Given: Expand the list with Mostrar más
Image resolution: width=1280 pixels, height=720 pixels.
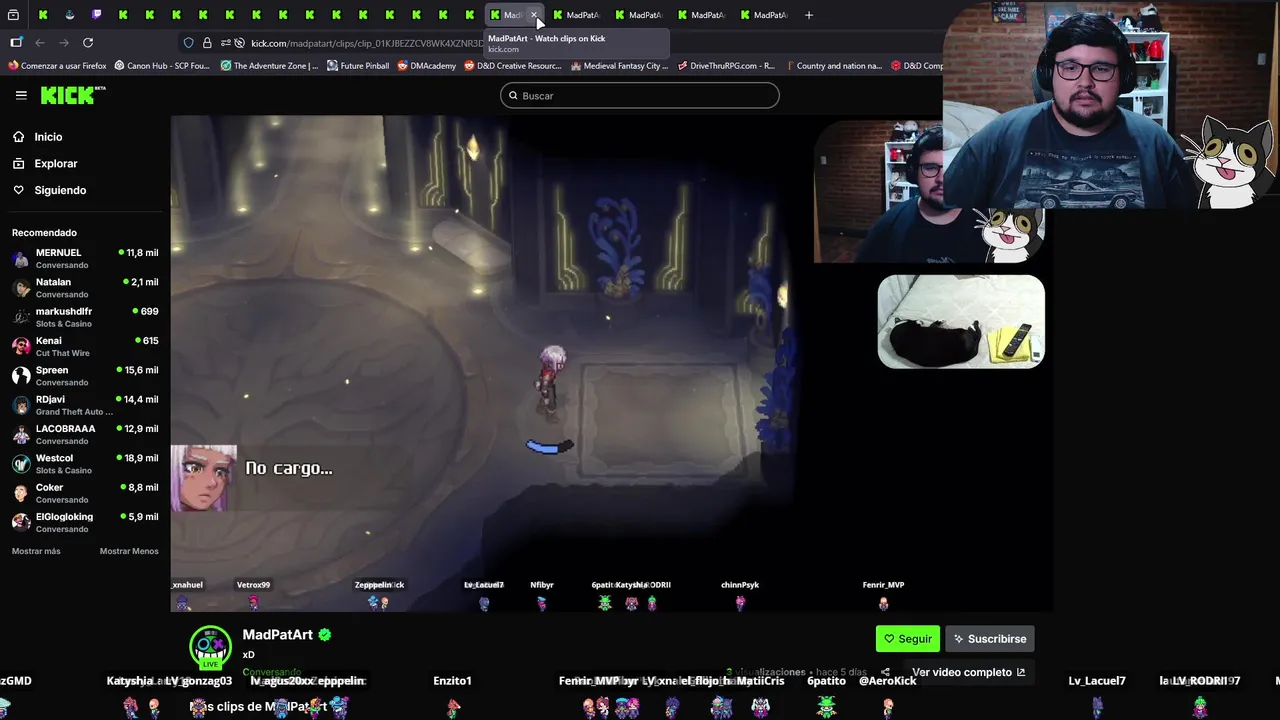Looking at the screenshot, I should pos(36,551).
